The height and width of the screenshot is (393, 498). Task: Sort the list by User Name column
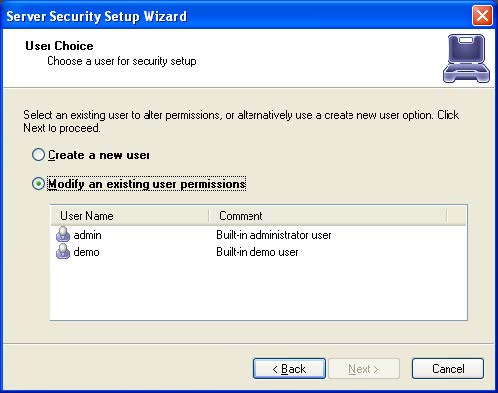pyautogui.click(x=130, y=216)
